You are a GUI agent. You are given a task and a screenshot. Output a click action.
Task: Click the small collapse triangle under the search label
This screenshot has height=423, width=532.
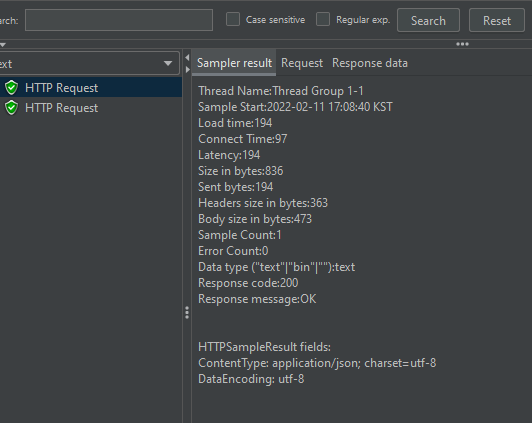pyautogui.click(x=3, y=45)
